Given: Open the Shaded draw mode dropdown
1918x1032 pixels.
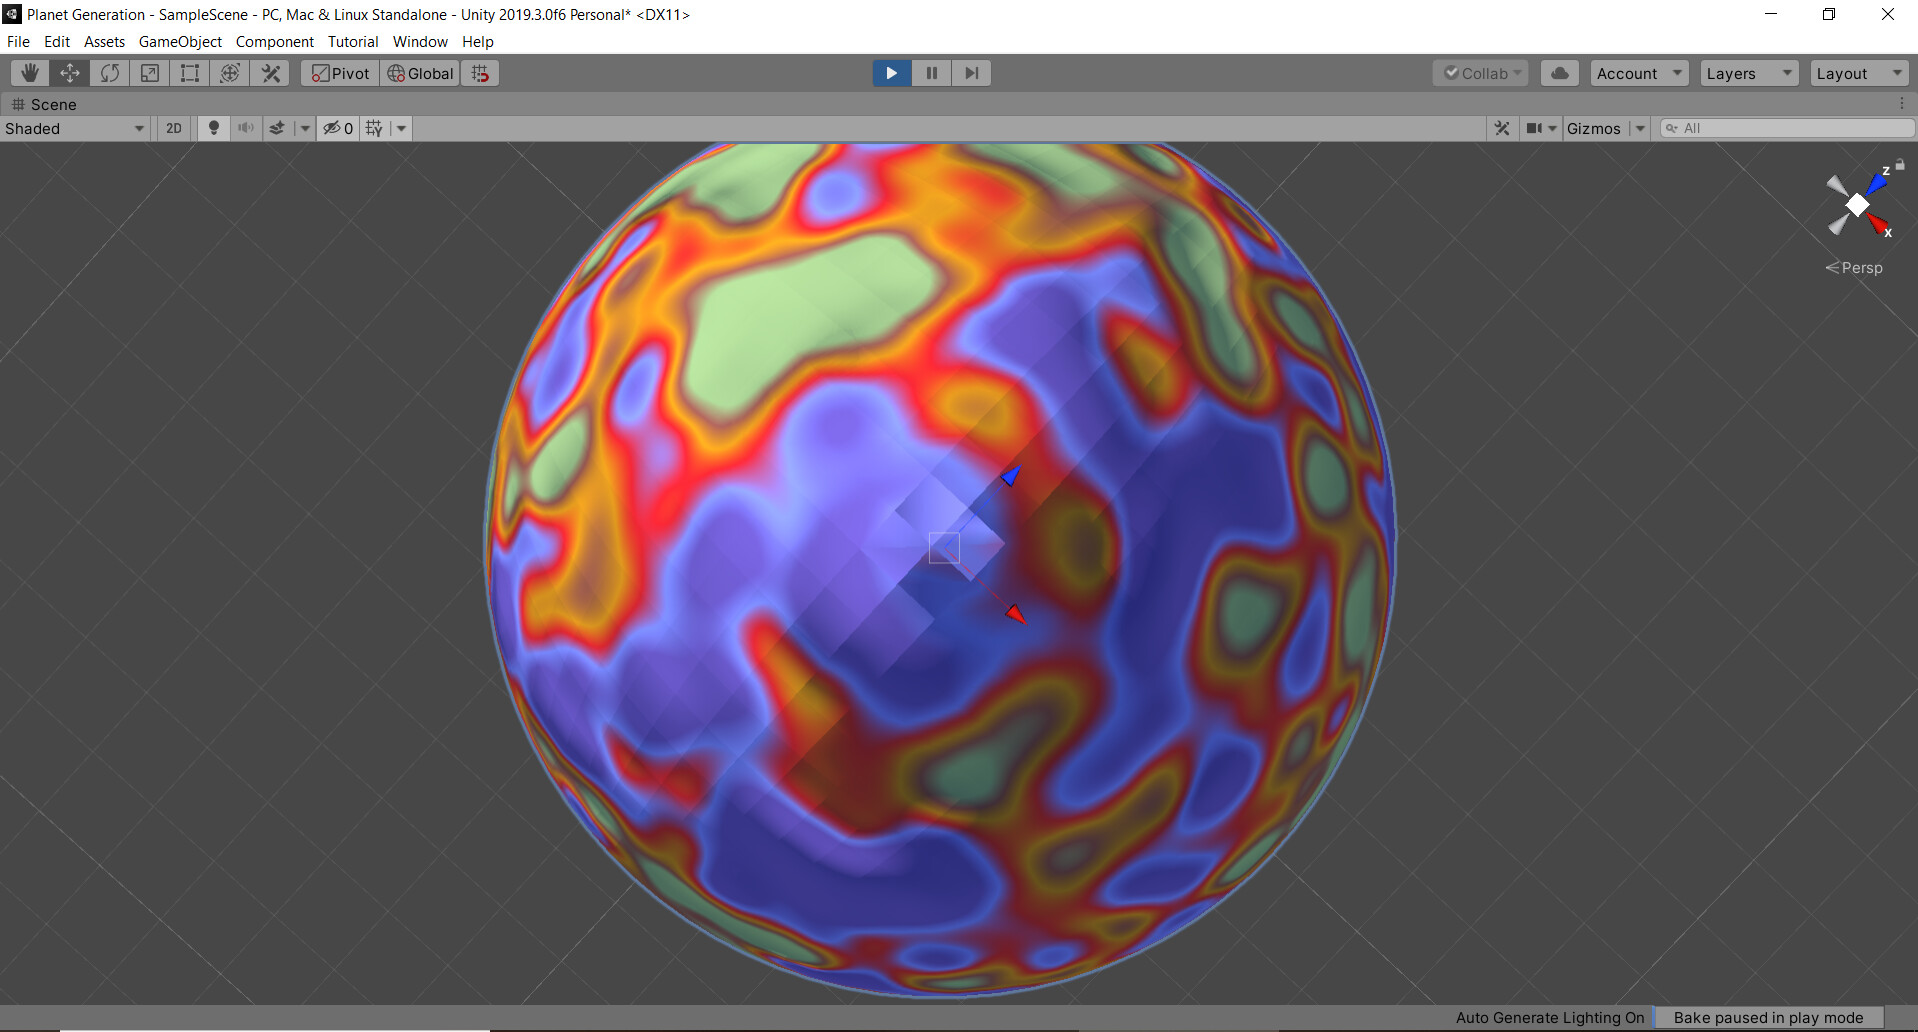Looking at the screenshot, I should [74, 128].
